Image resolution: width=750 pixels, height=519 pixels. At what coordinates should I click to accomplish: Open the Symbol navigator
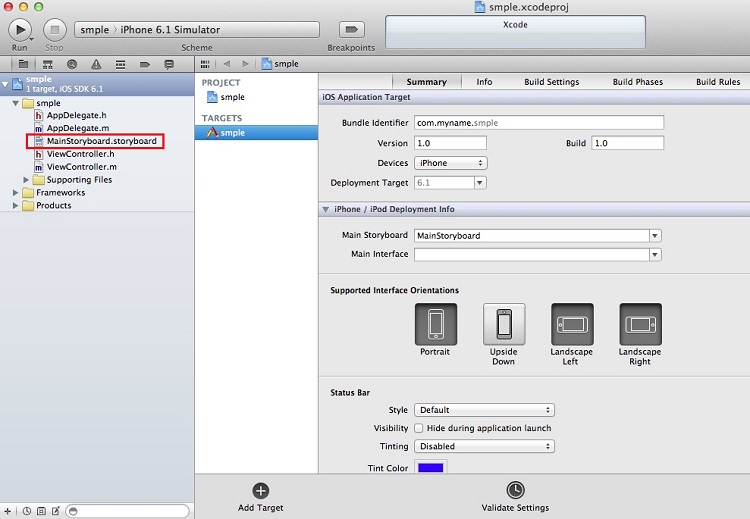click(47, 64)
